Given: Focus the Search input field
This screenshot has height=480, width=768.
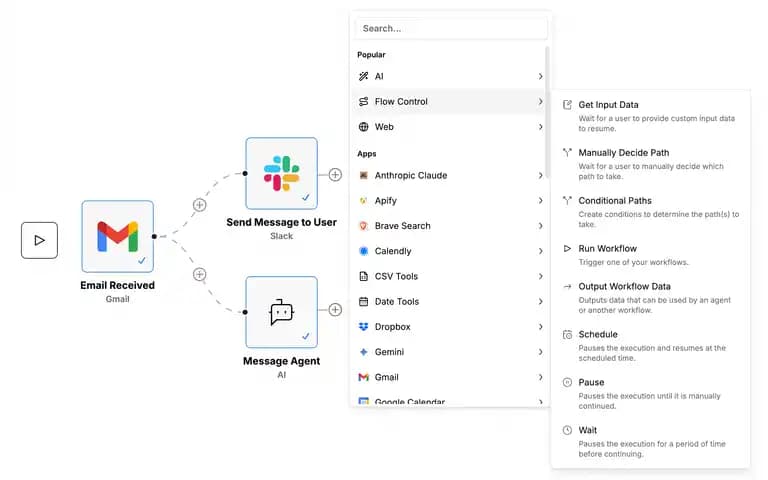Looking at the screenshot, I should pyautogui.click(x=451, y=28).
